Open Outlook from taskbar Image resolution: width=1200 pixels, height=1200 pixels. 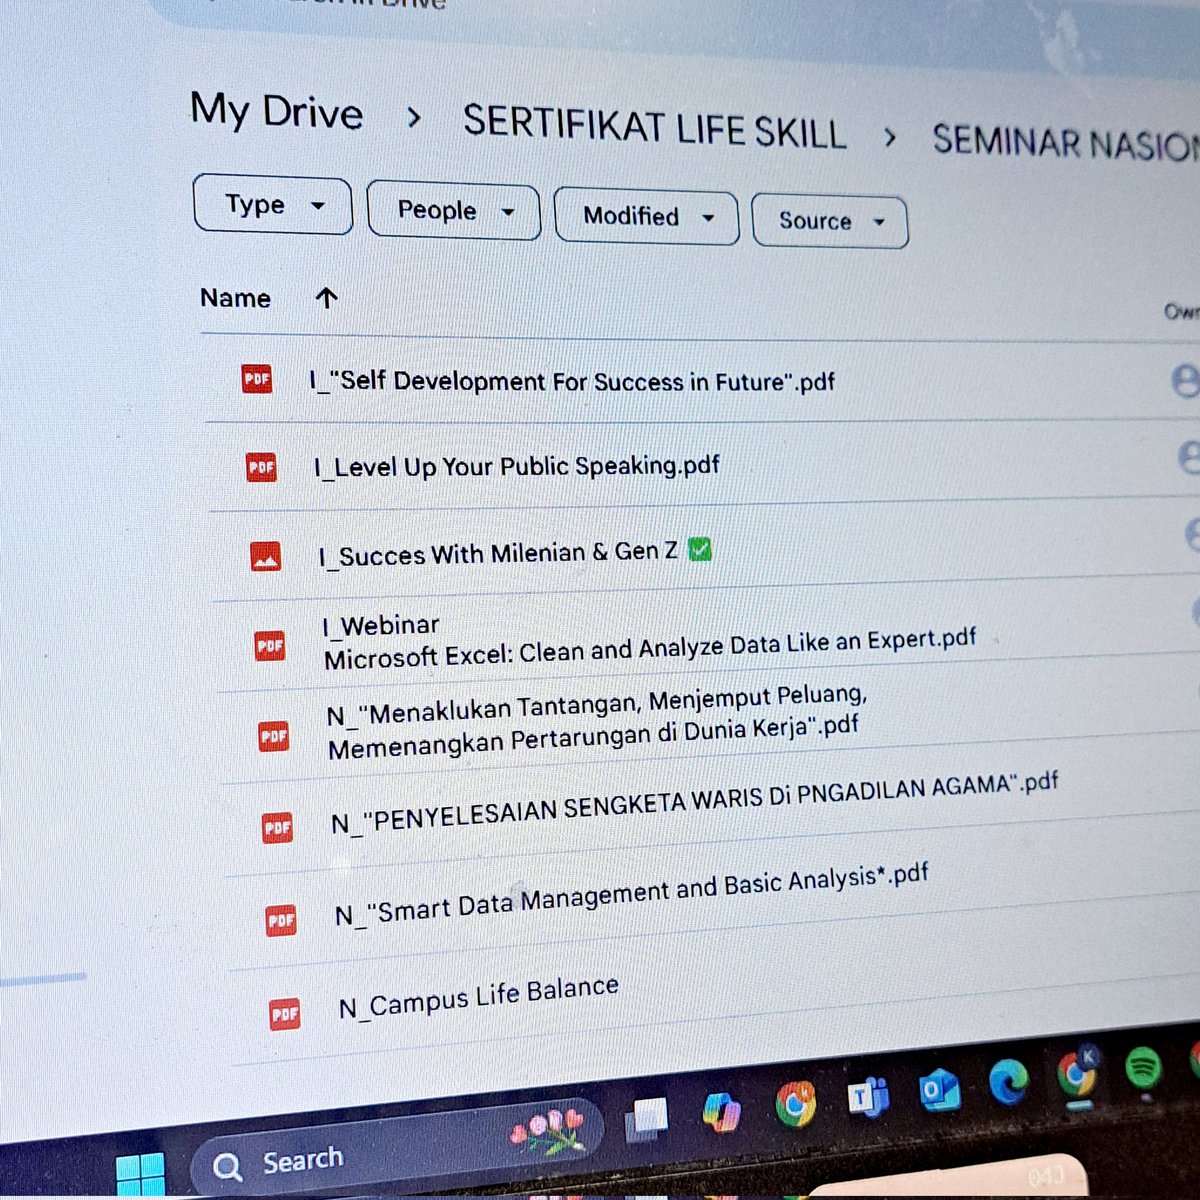pyautogui.click(x=938, y=1091)
